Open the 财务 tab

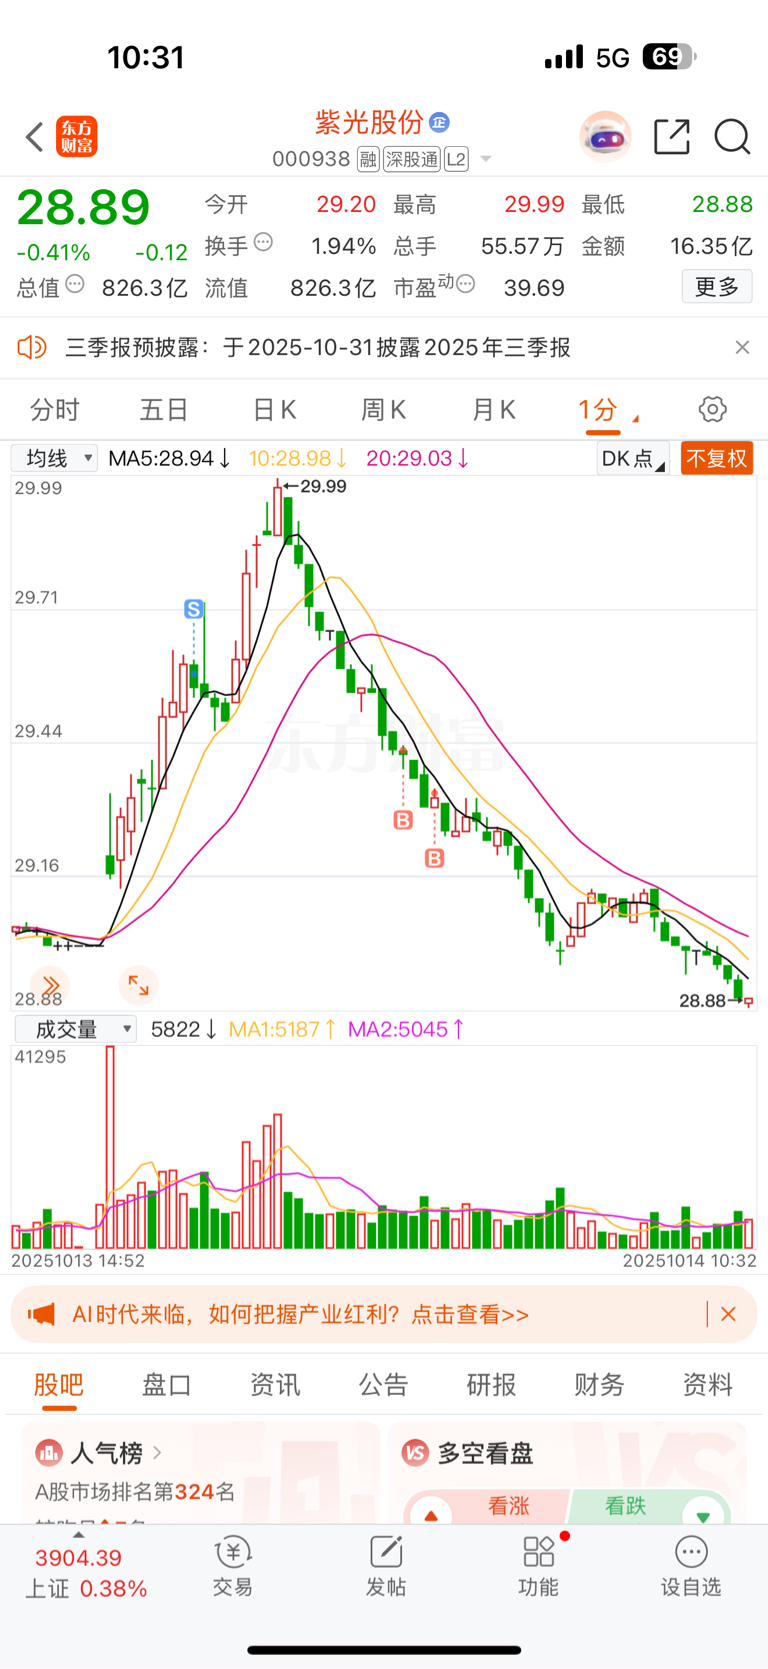(599, 1384)
